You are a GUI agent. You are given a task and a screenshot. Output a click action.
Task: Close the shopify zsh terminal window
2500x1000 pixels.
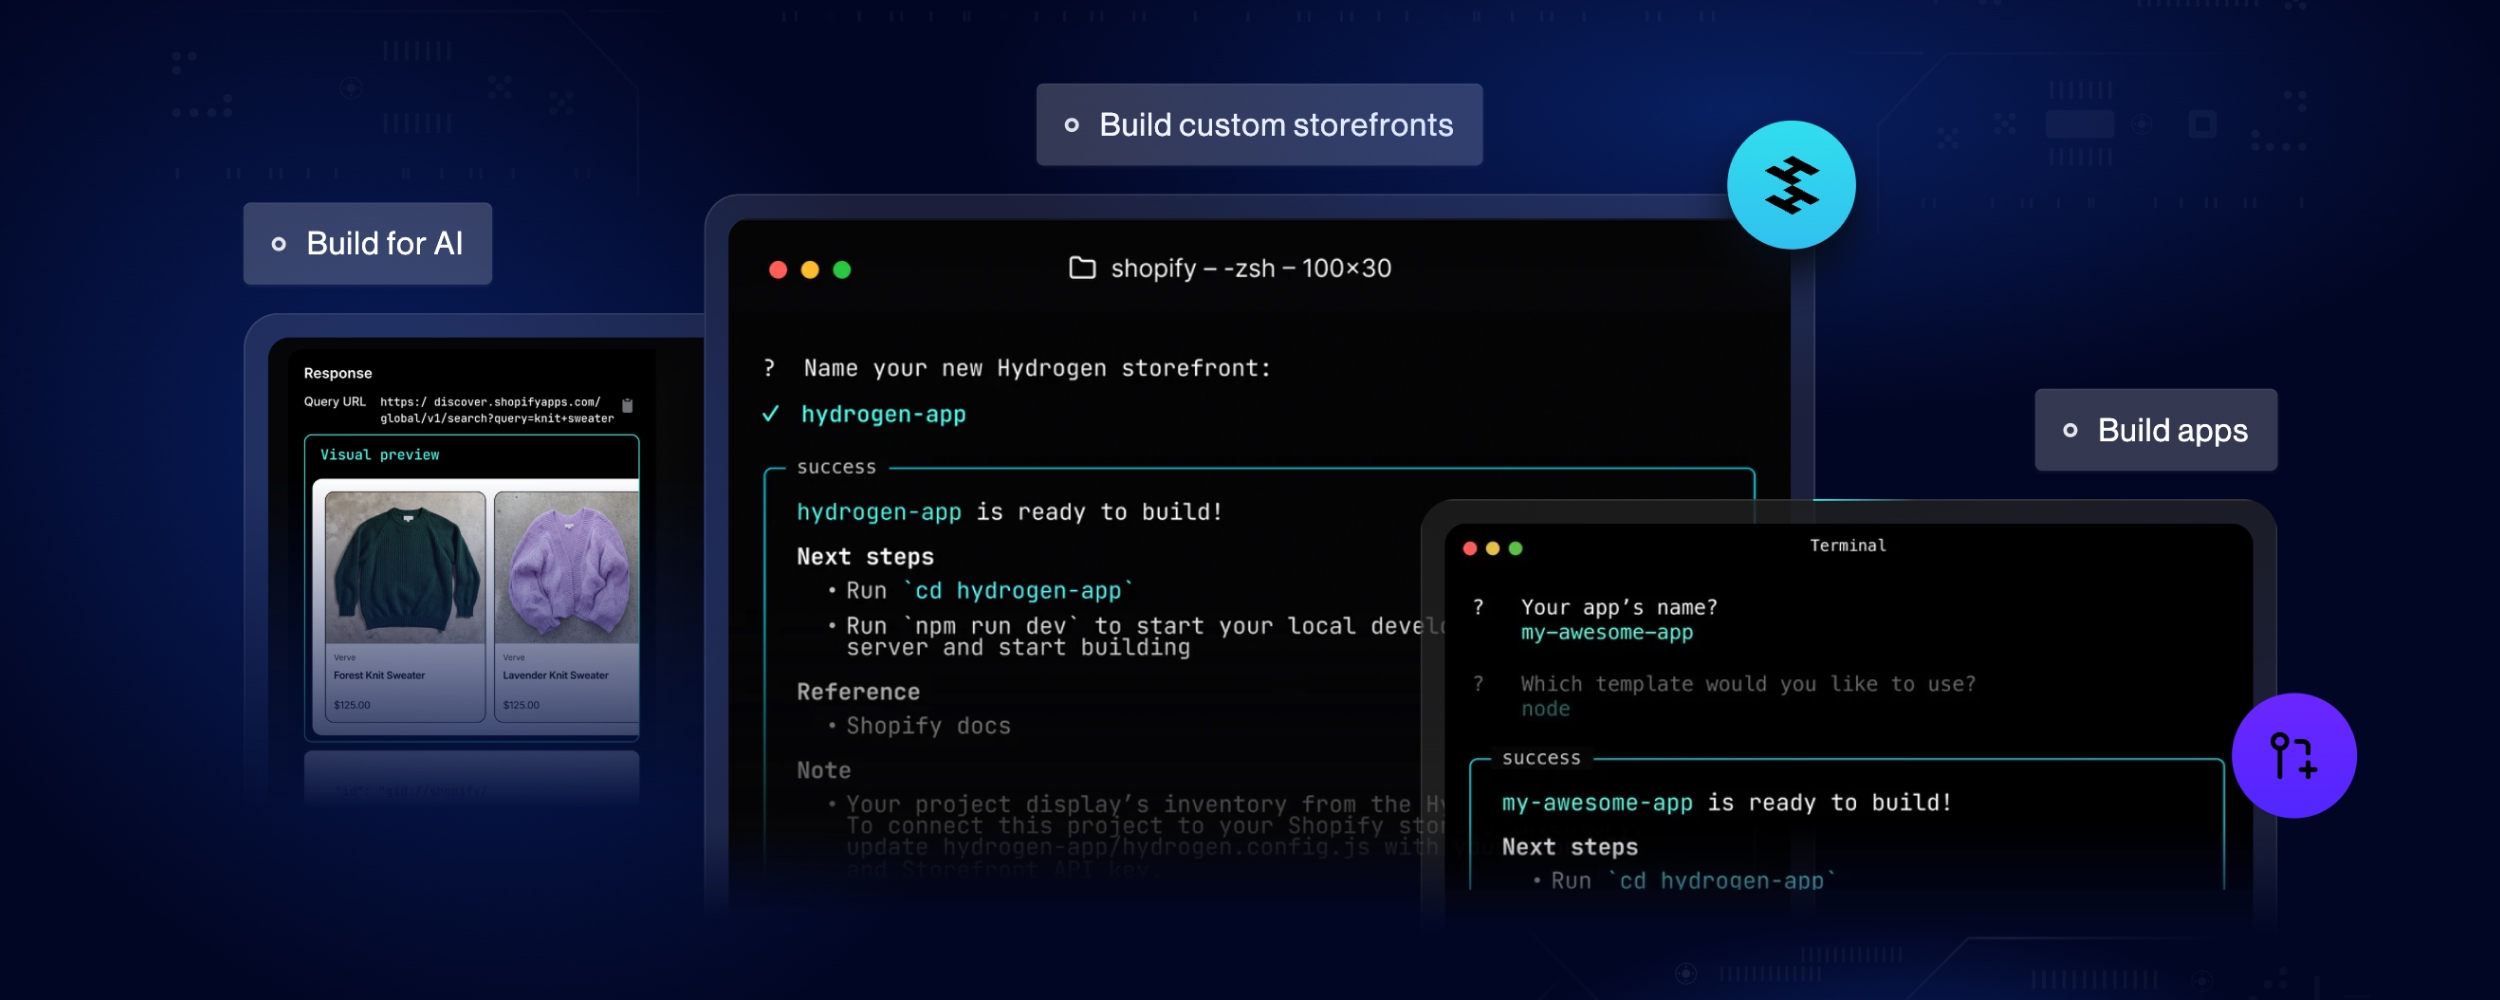[x=778, y=270]
